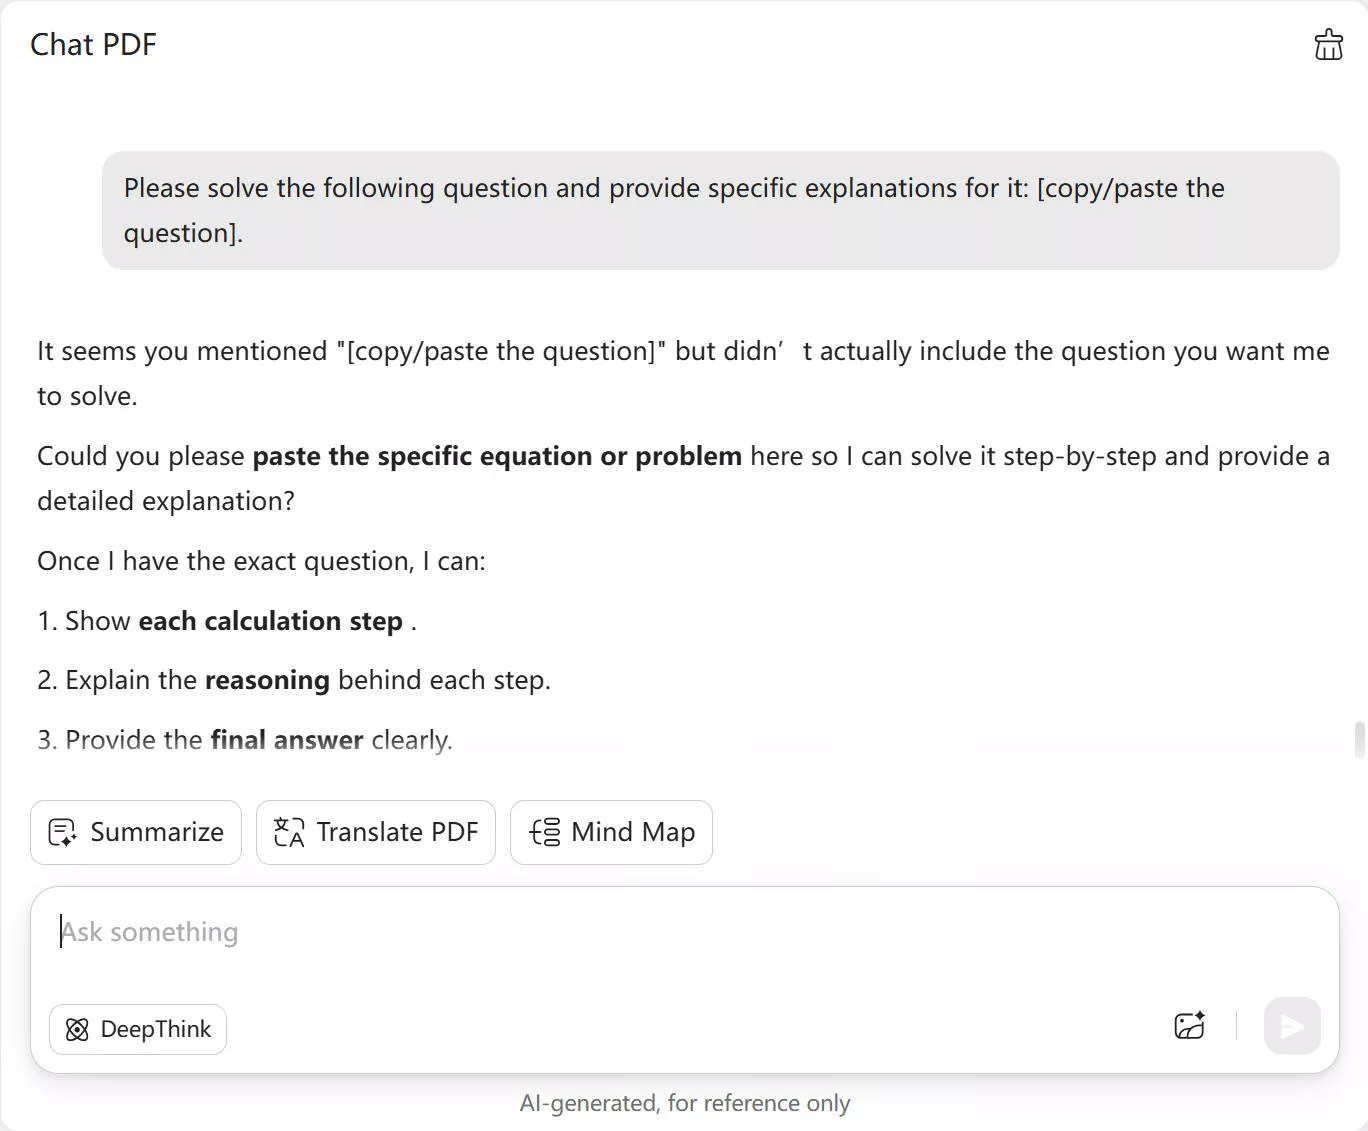Screen dimensions: 1368x1131
Task: Focus the "Ask something" input field
Action: coord(600,932)
